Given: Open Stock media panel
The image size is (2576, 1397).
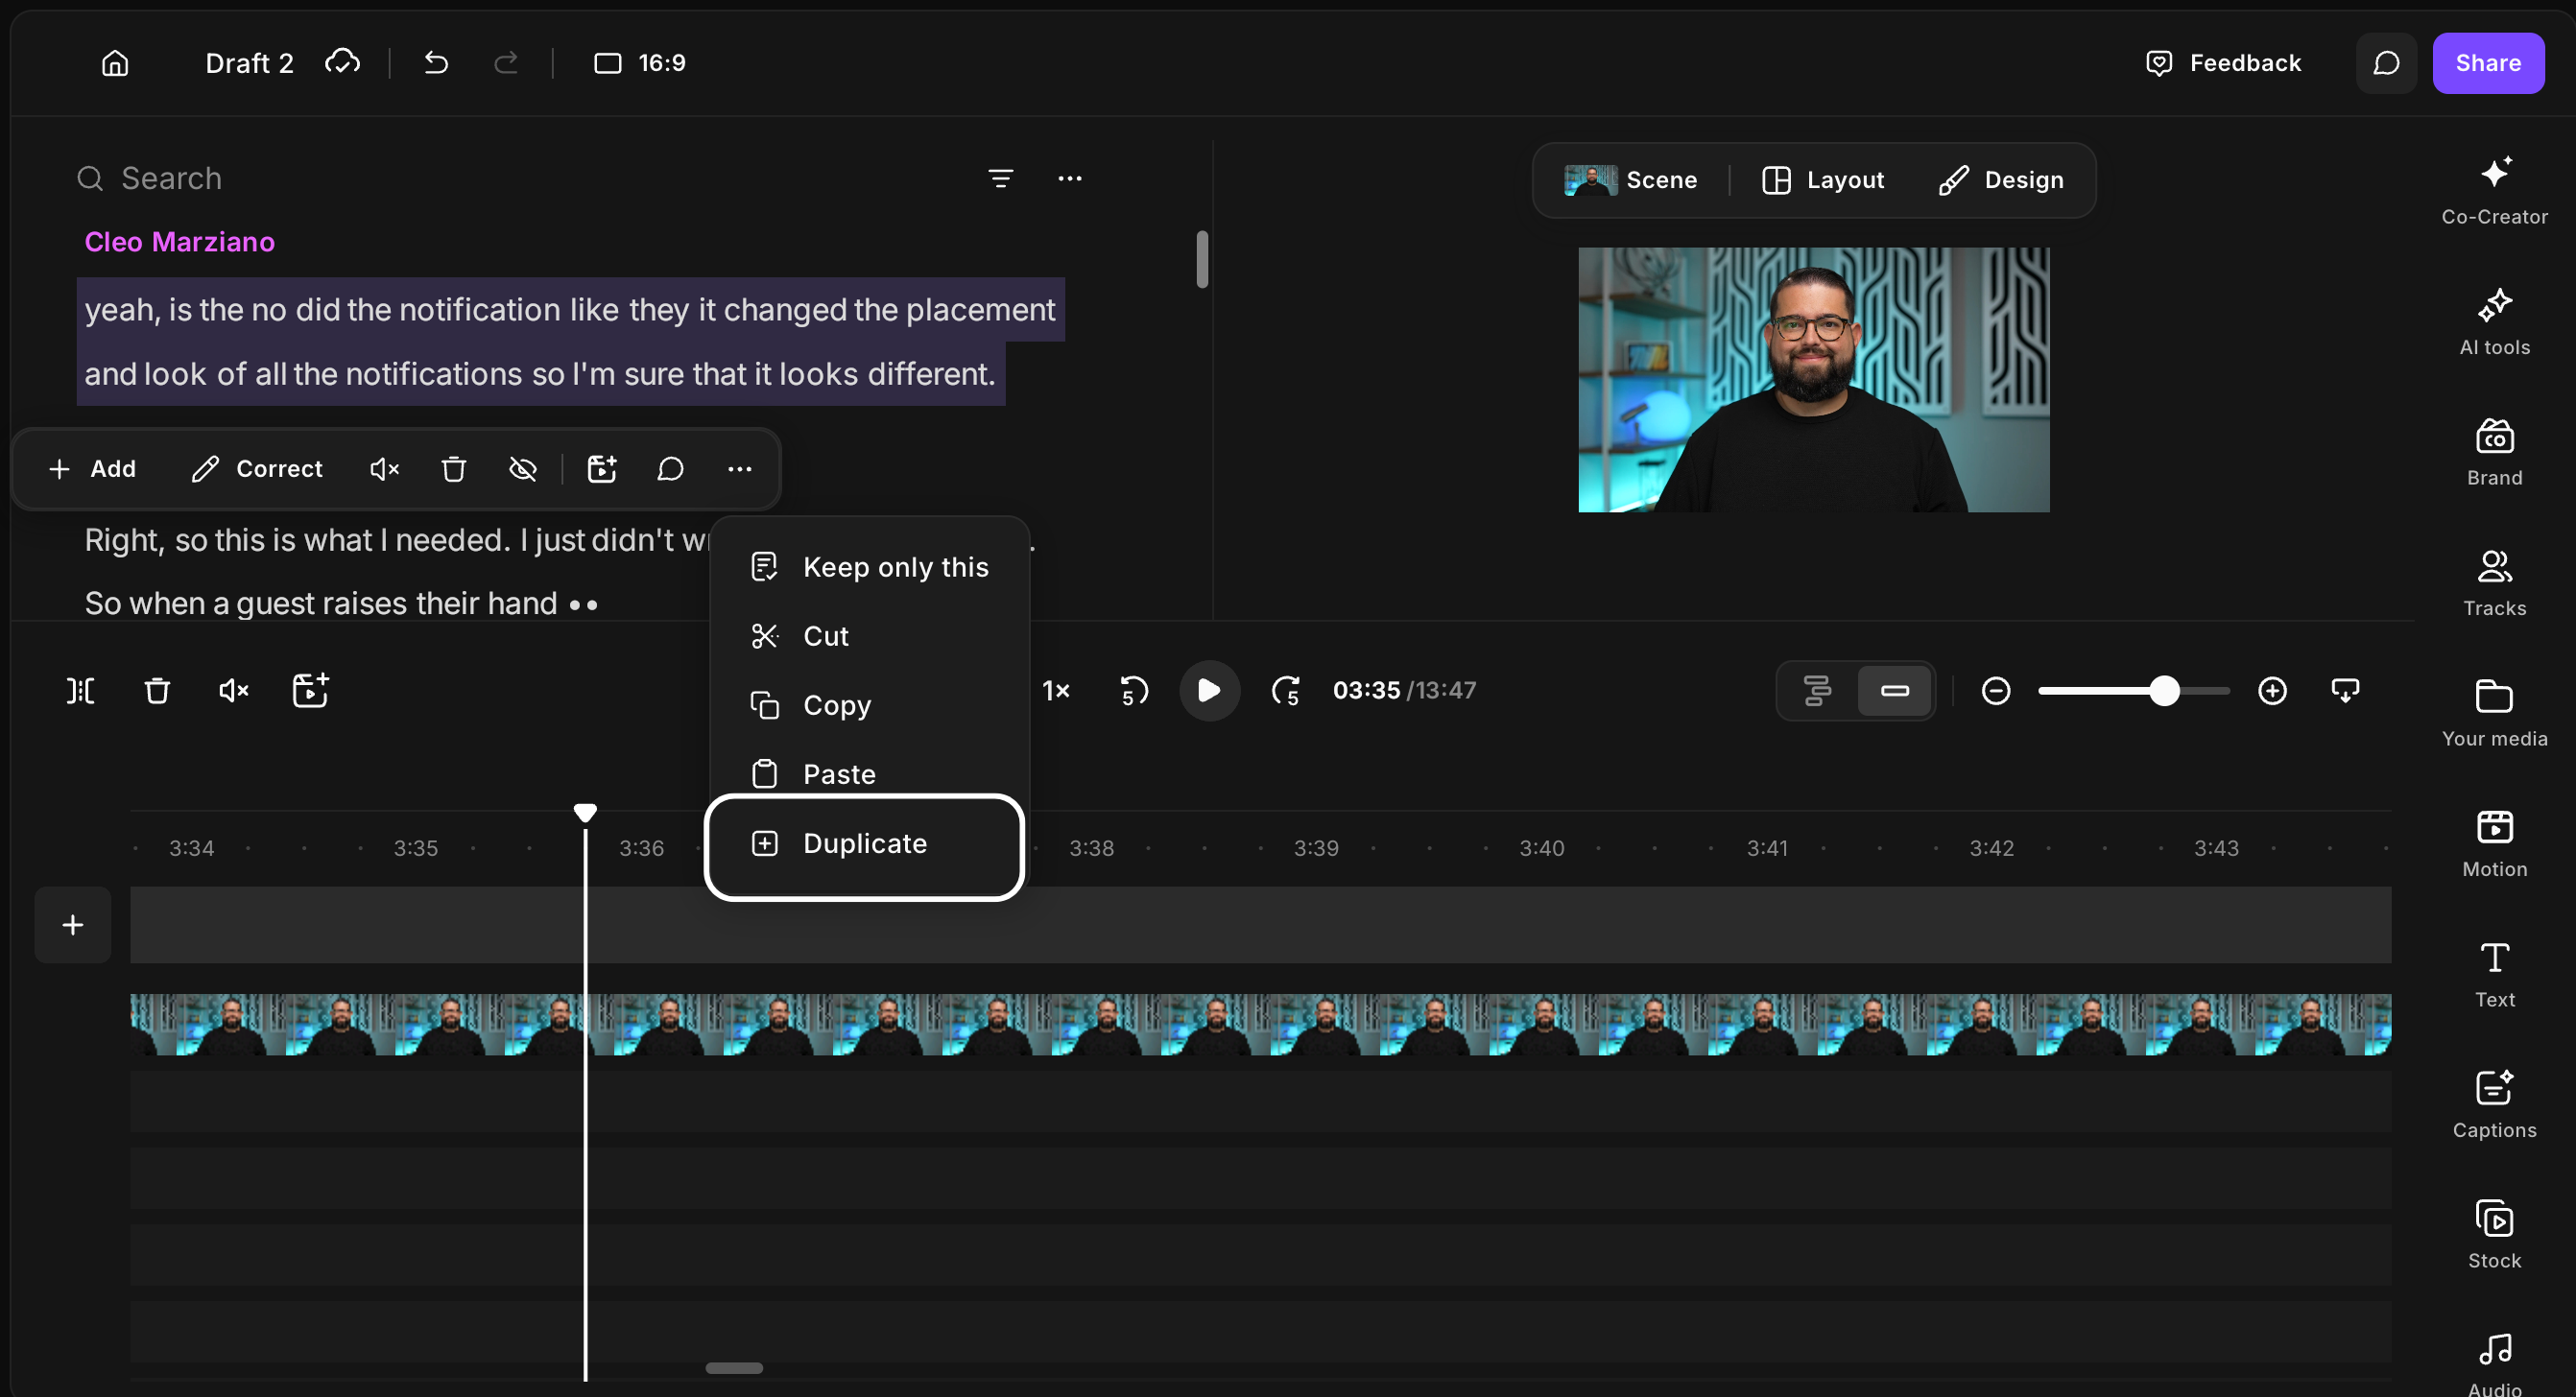Looking at the screenshot, I should [x=2494, y=1234].
